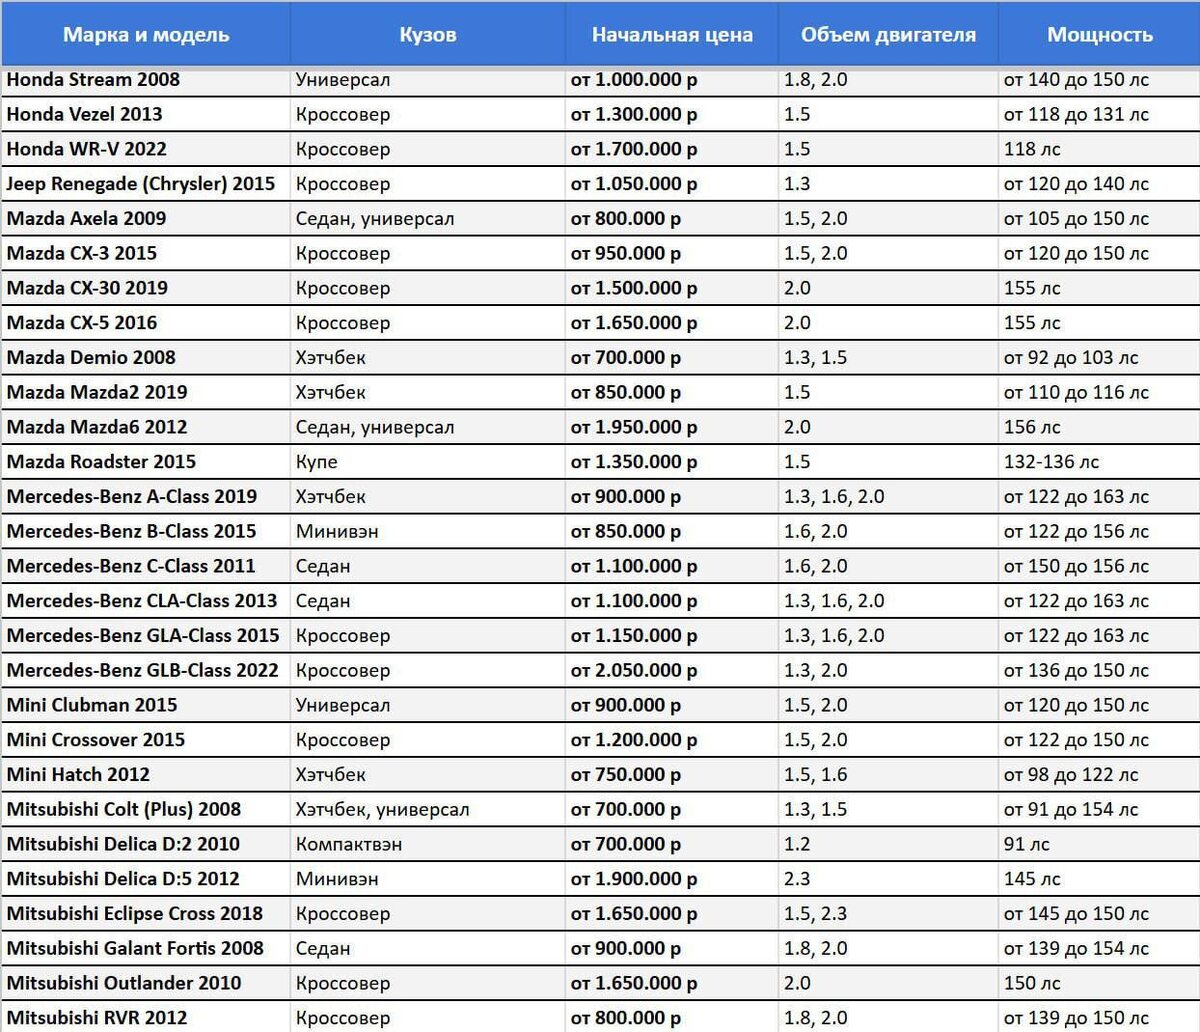Click power '132-136 лс' for Mazda Roadster
1200x1032 pixels.
(1099, 462)
